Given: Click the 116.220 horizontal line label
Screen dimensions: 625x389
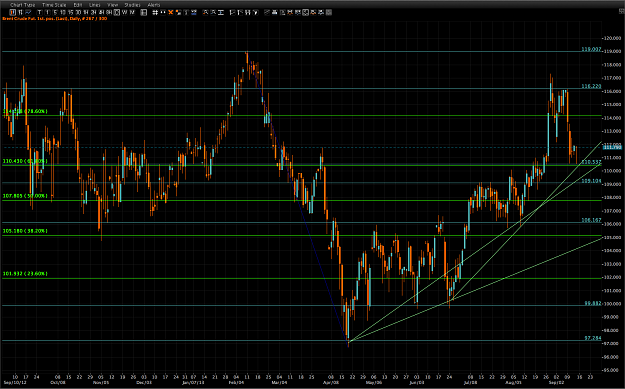Looking at the screenshot, I should pos(591,86).
